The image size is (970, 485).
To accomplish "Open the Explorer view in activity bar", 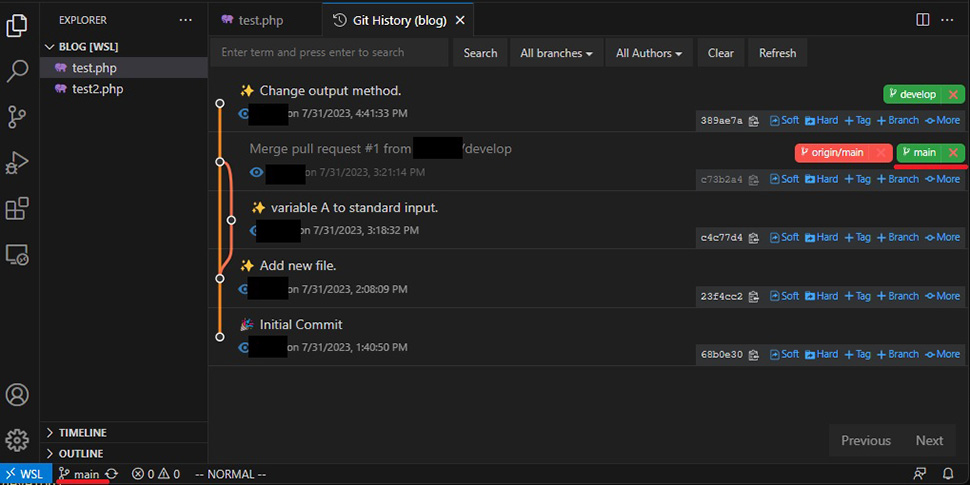I will pyautogui.click(x=17, y=25).
